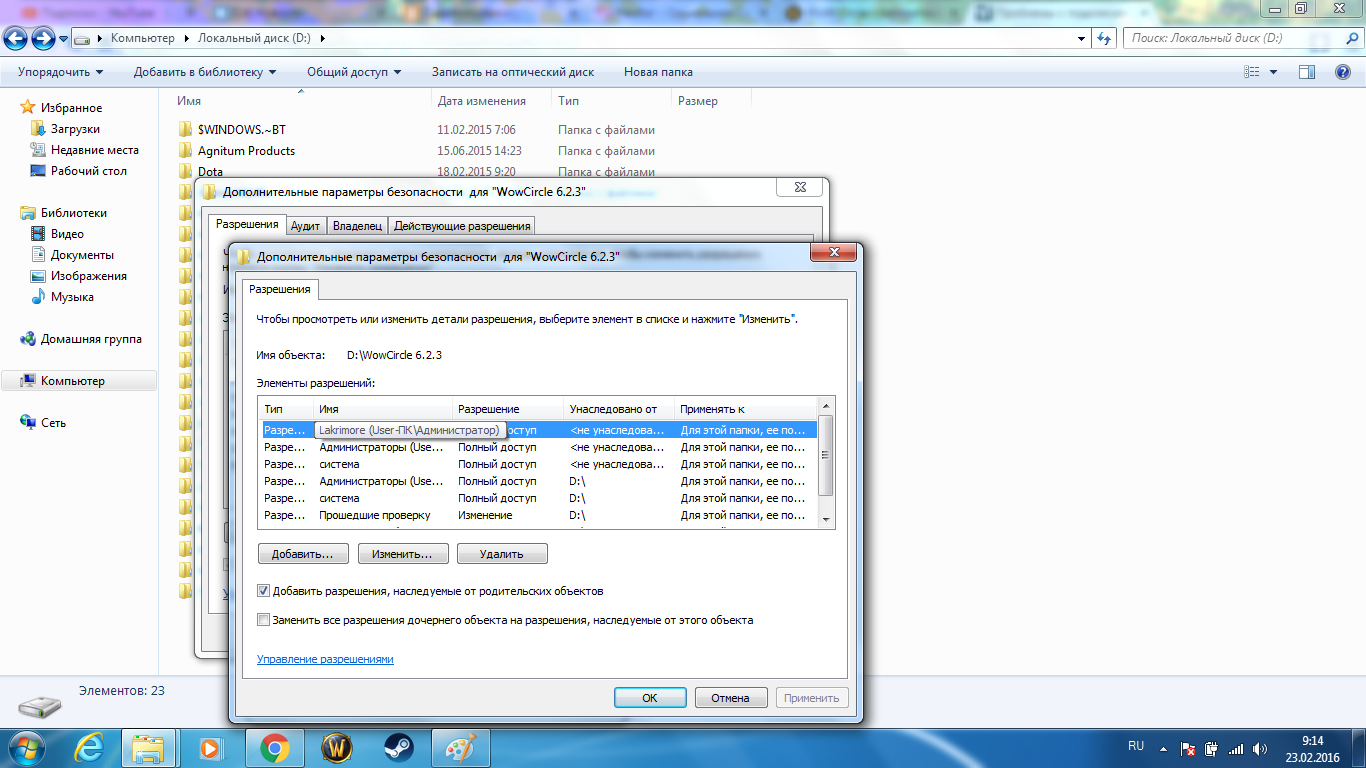Switch to the Аудит tab
Screen dimensions: 1366x768
[x=305, y=226]
